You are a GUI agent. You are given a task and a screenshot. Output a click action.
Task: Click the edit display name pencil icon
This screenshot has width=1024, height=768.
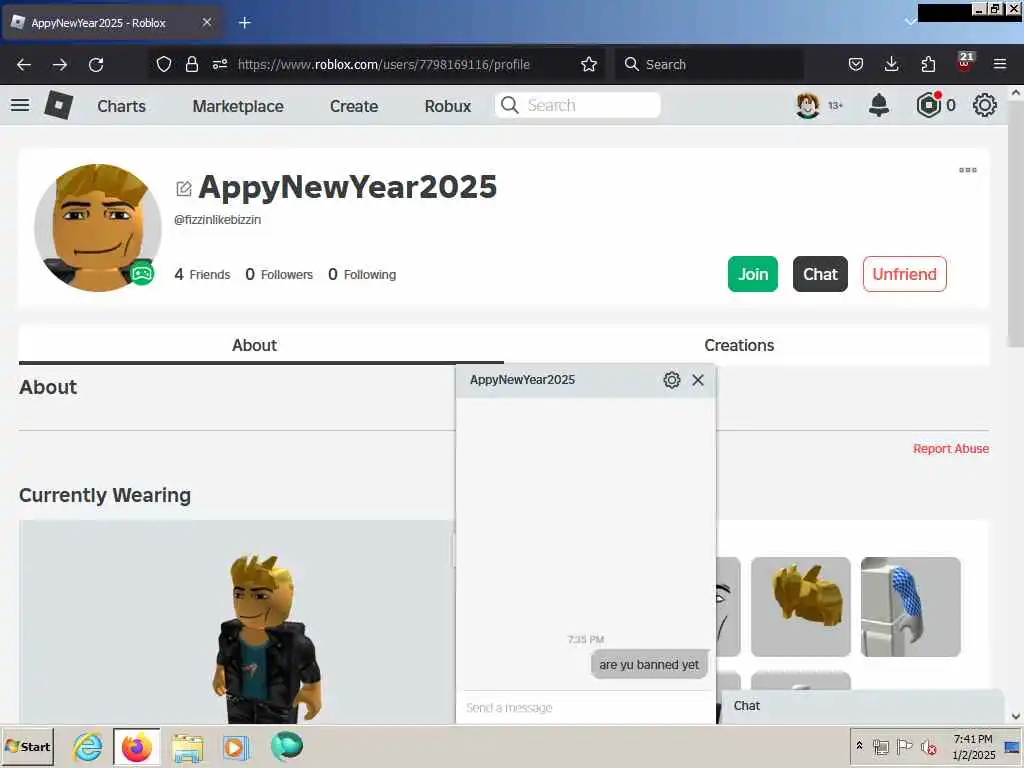184,189
